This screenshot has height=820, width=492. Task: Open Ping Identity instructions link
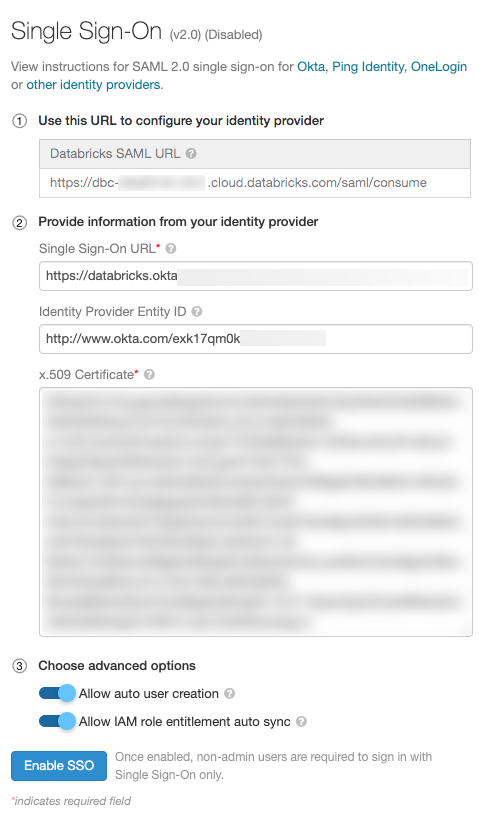368,66
